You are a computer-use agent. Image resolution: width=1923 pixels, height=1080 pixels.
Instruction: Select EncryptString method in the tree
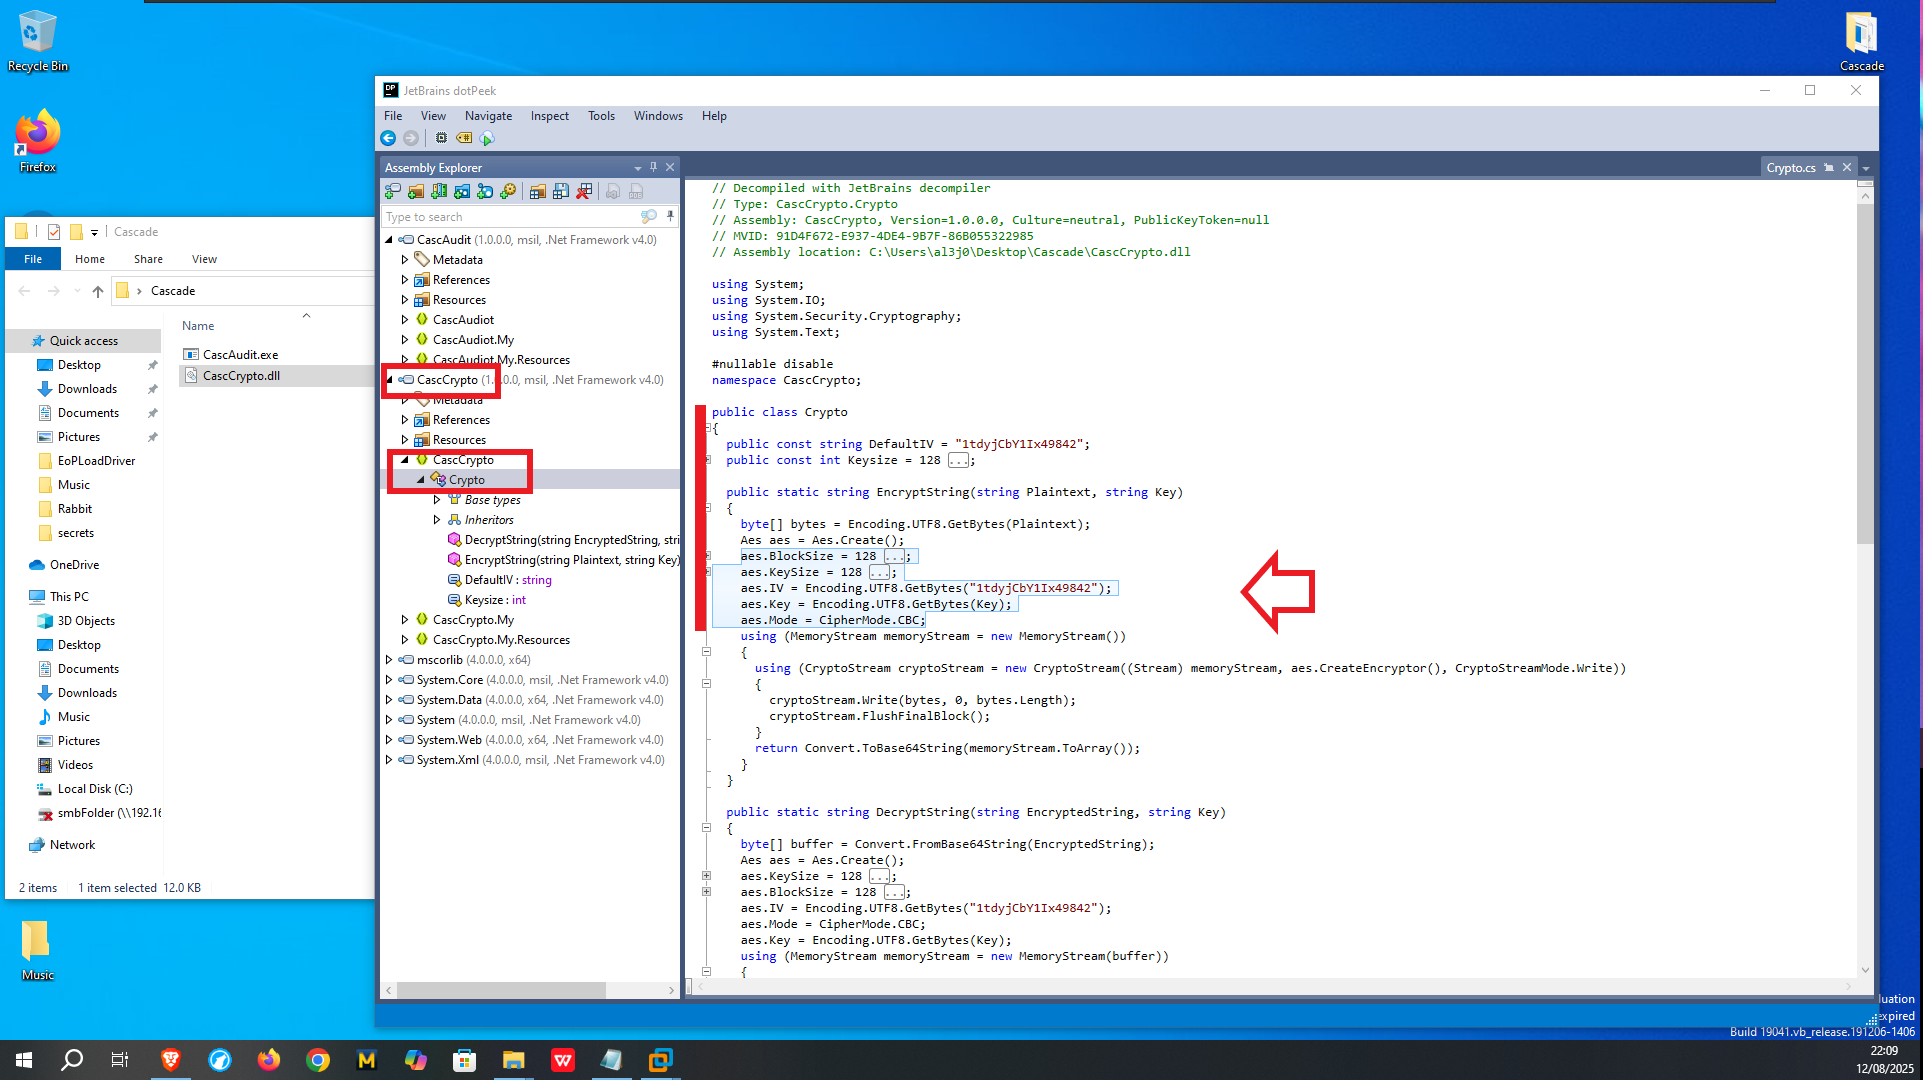point(562,560)
